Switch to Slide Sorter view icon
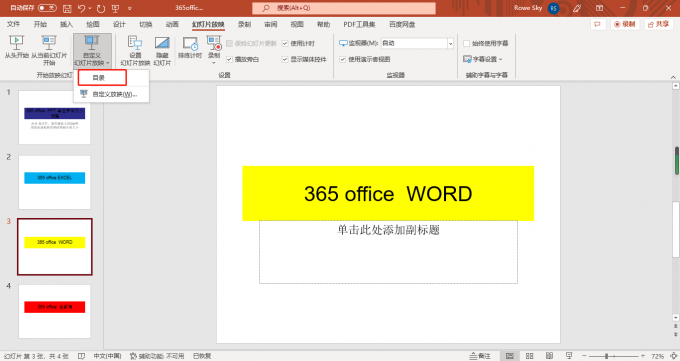 point(530,356)
